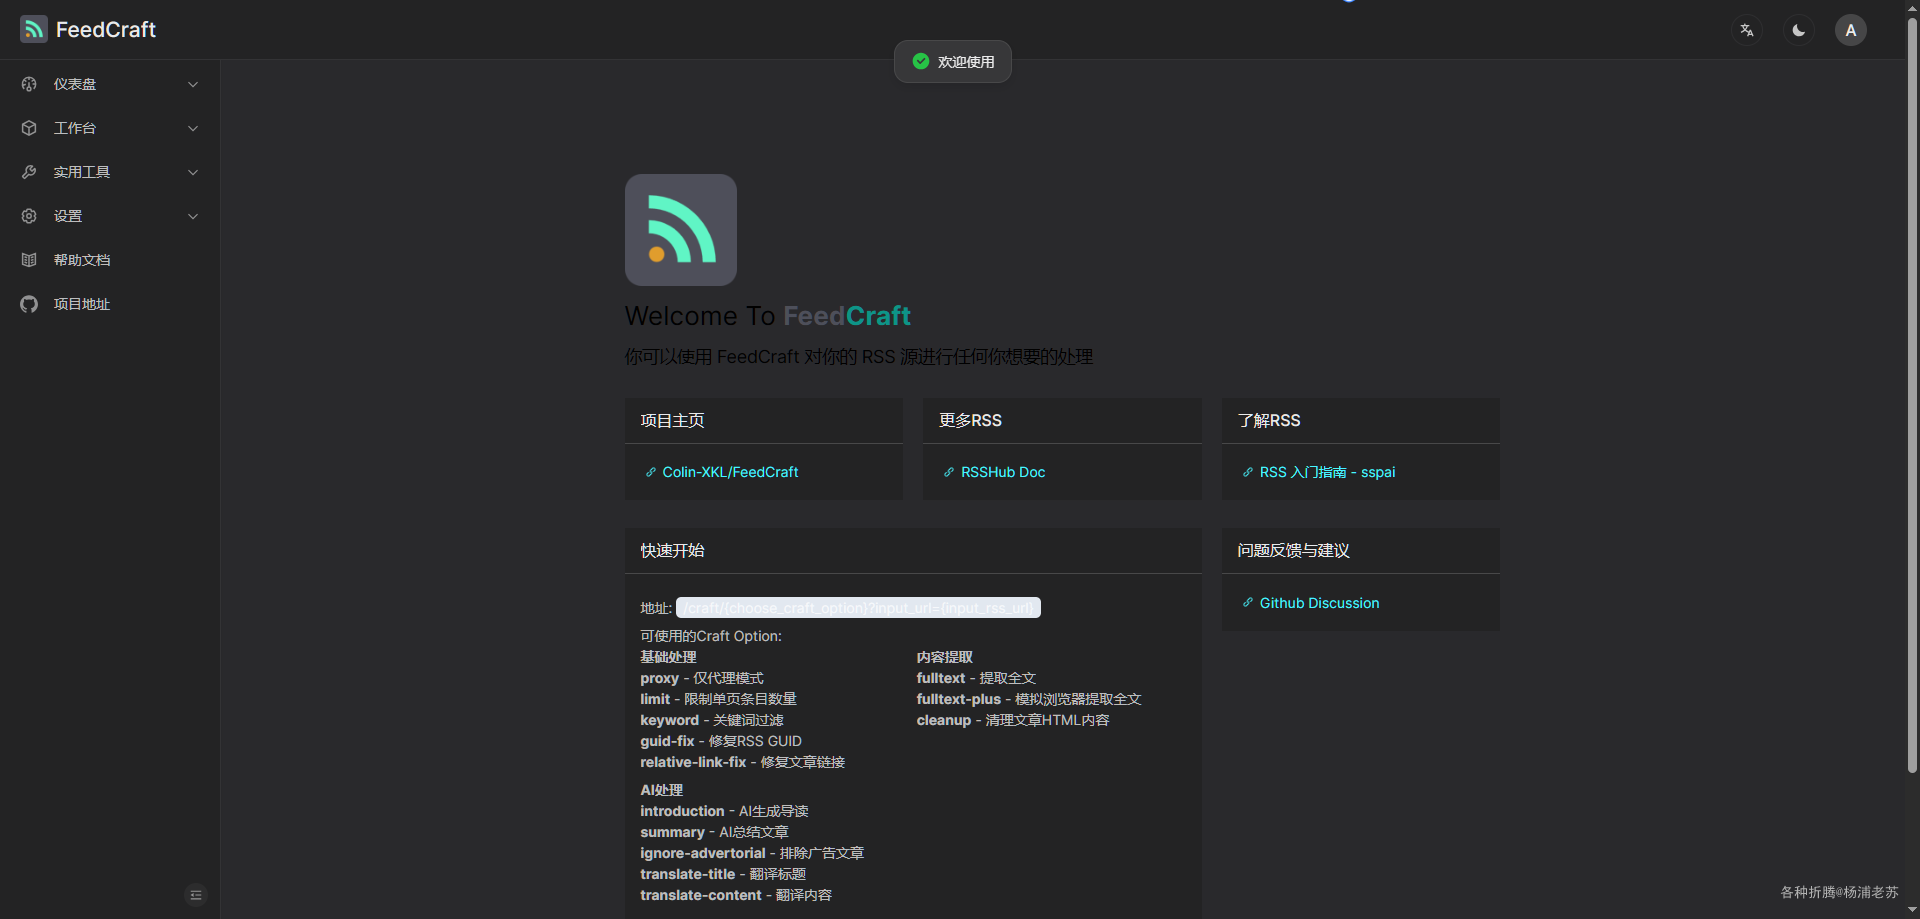Go to 帮助文档 in sidebar
This screenshot has height=919, width=1920.
tap(110, 260)
